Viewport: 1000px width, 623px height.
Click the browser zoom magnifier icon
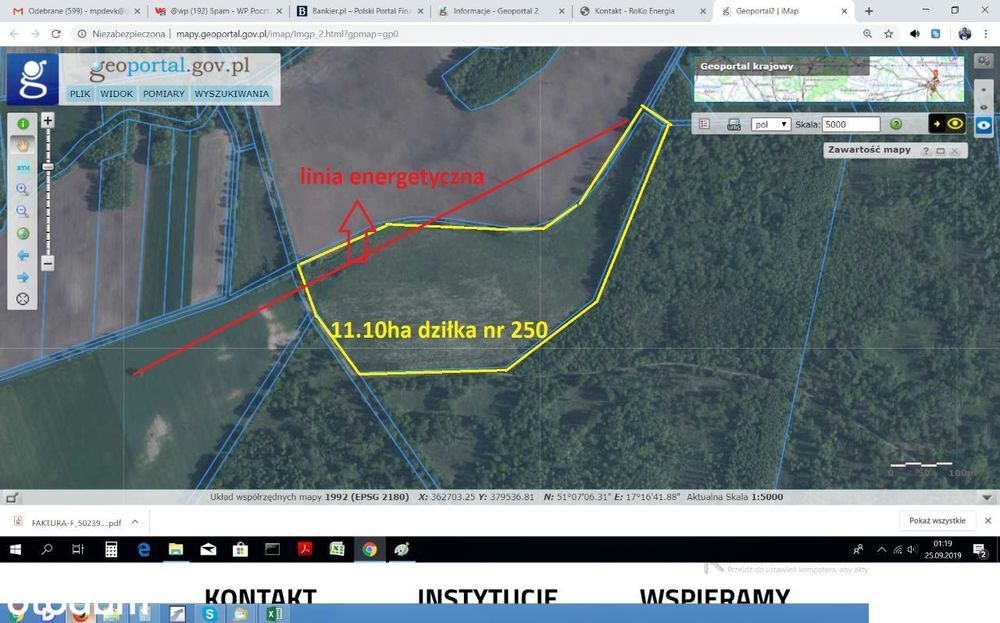(867, 34)
